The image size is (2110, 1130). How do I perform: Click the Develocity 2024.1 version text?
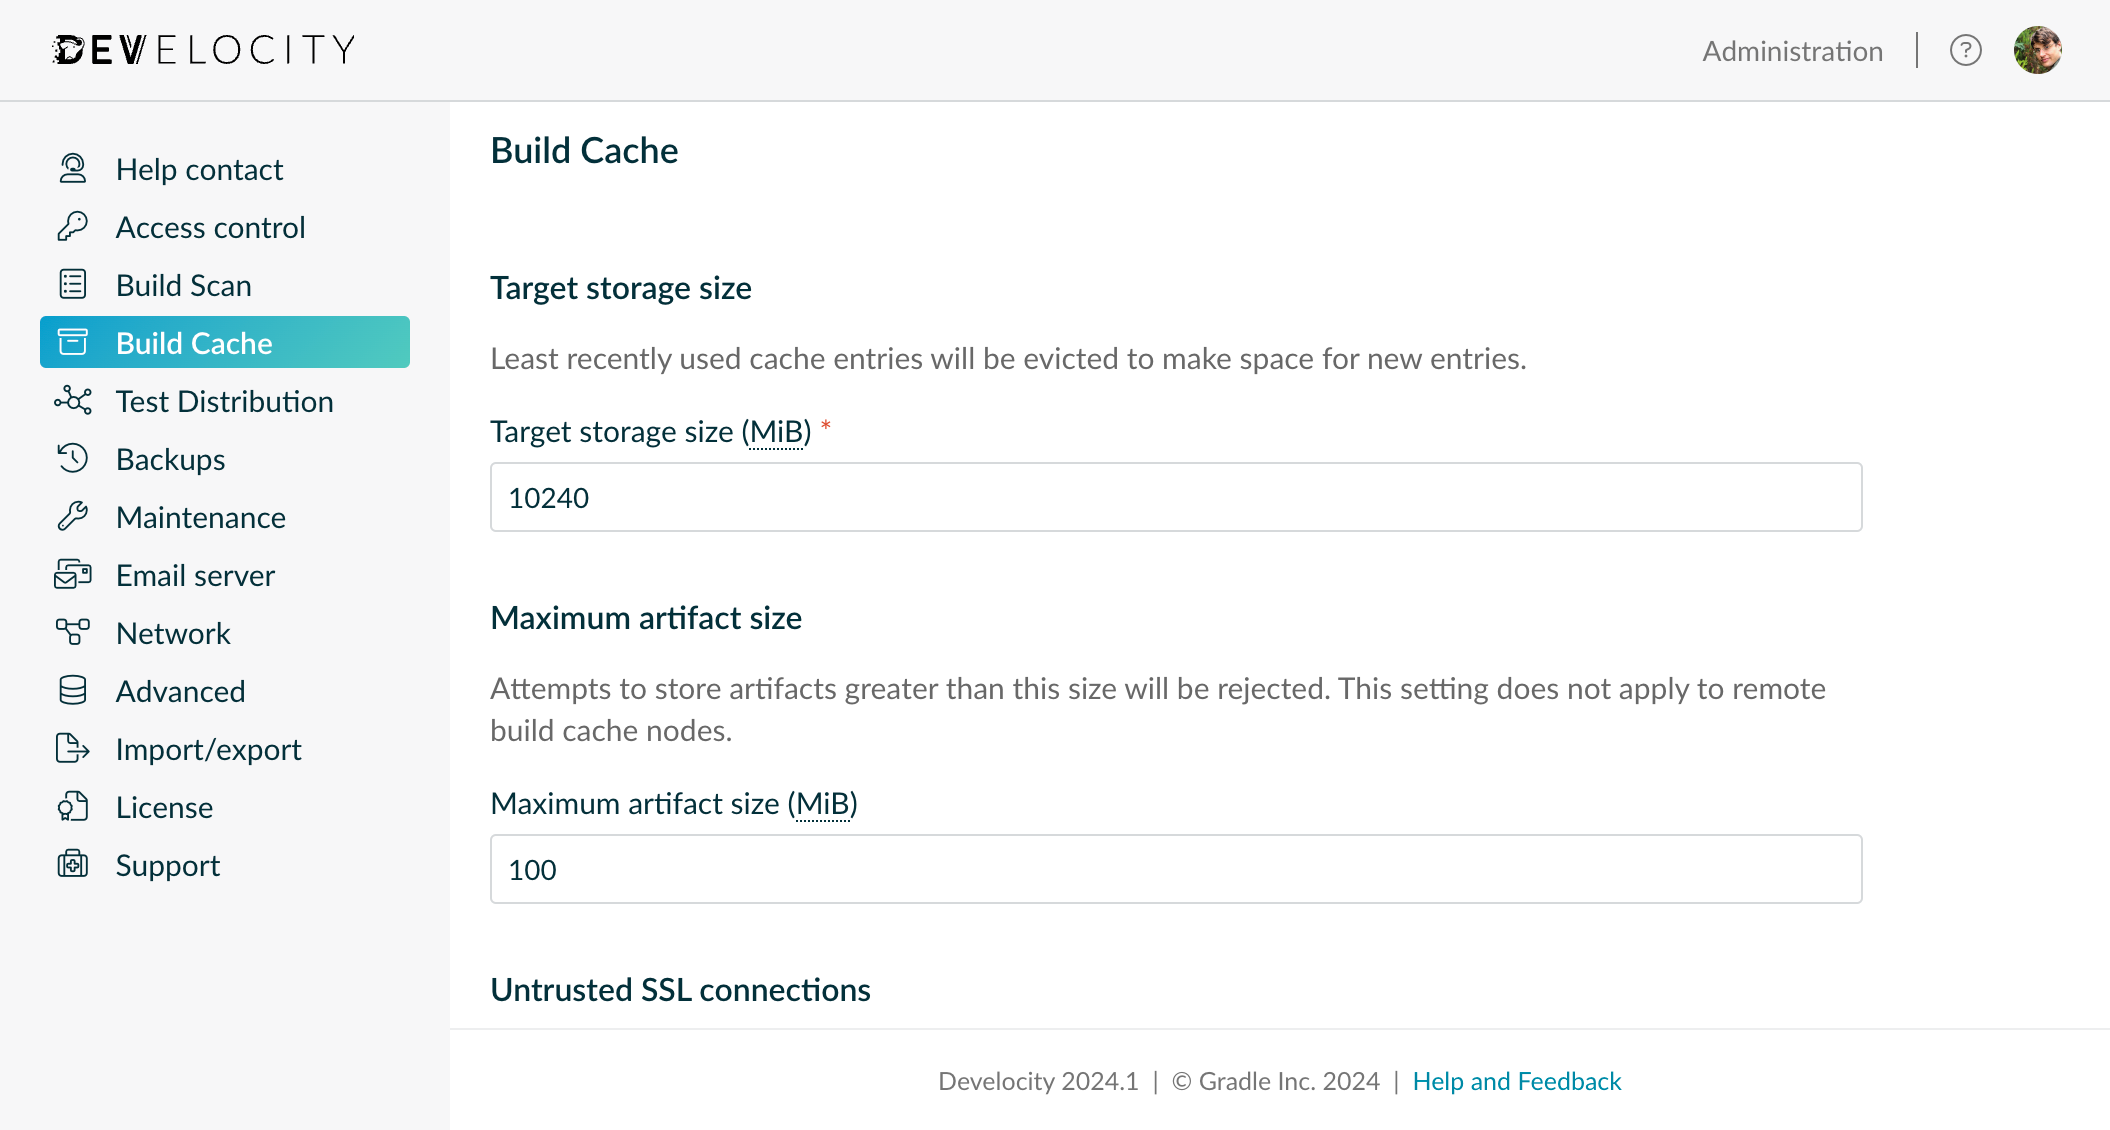pos(1038,1081)
